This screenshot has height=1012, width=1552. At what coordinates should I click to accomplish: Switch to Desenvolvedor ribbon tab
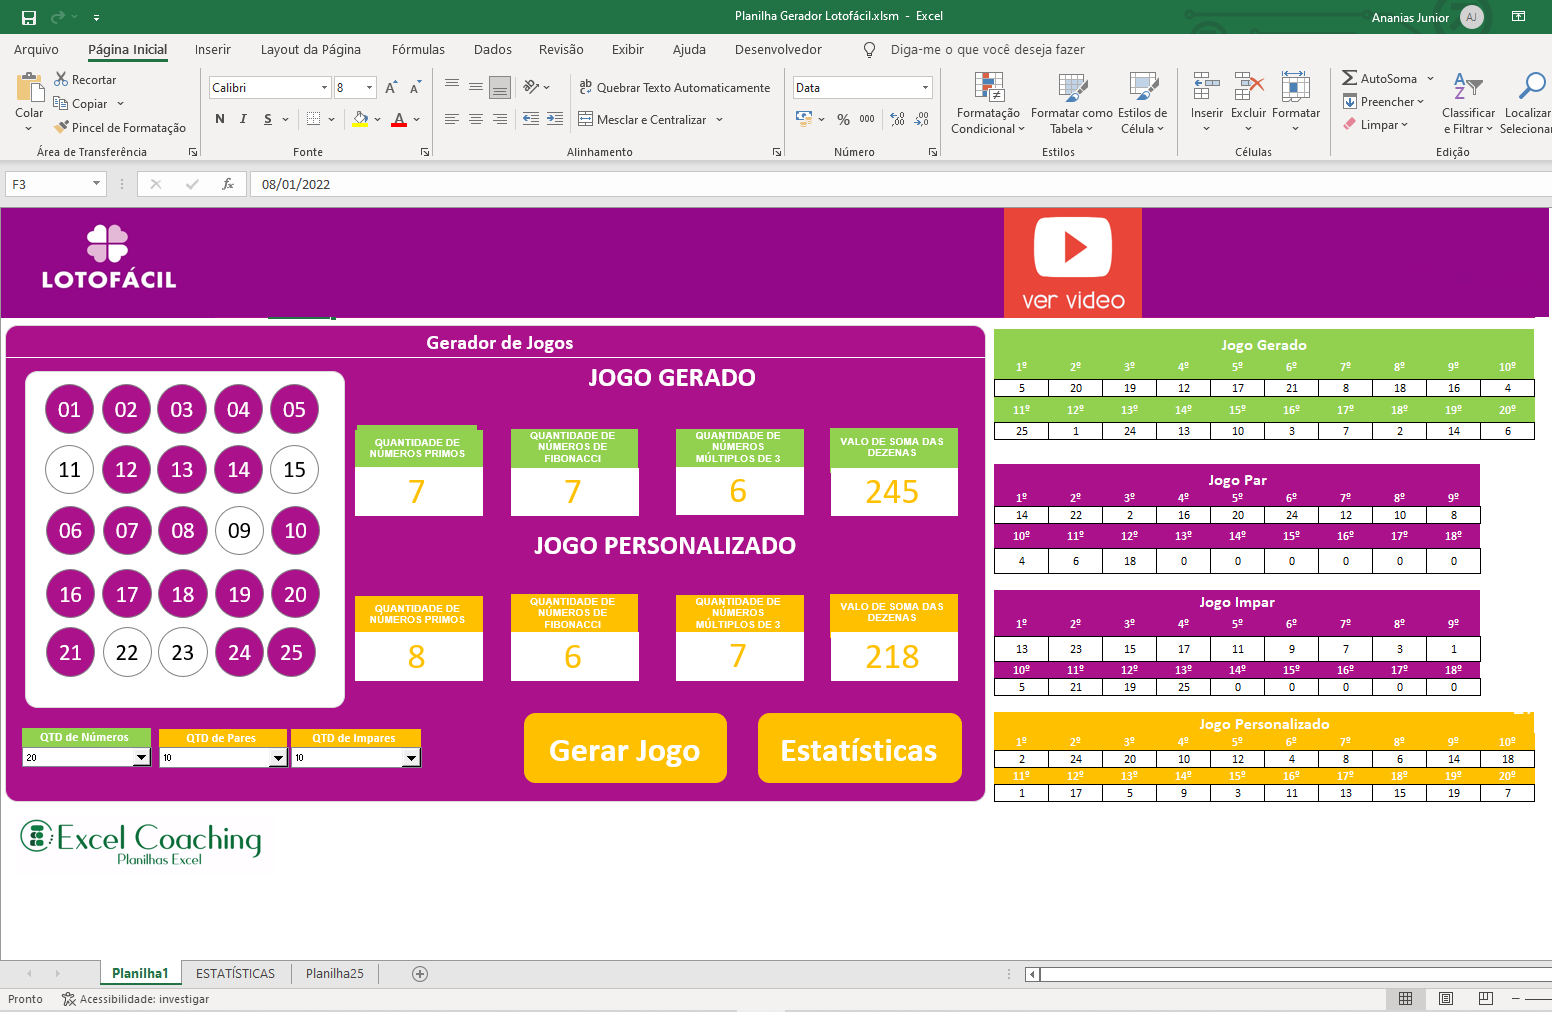coord(778,49)
